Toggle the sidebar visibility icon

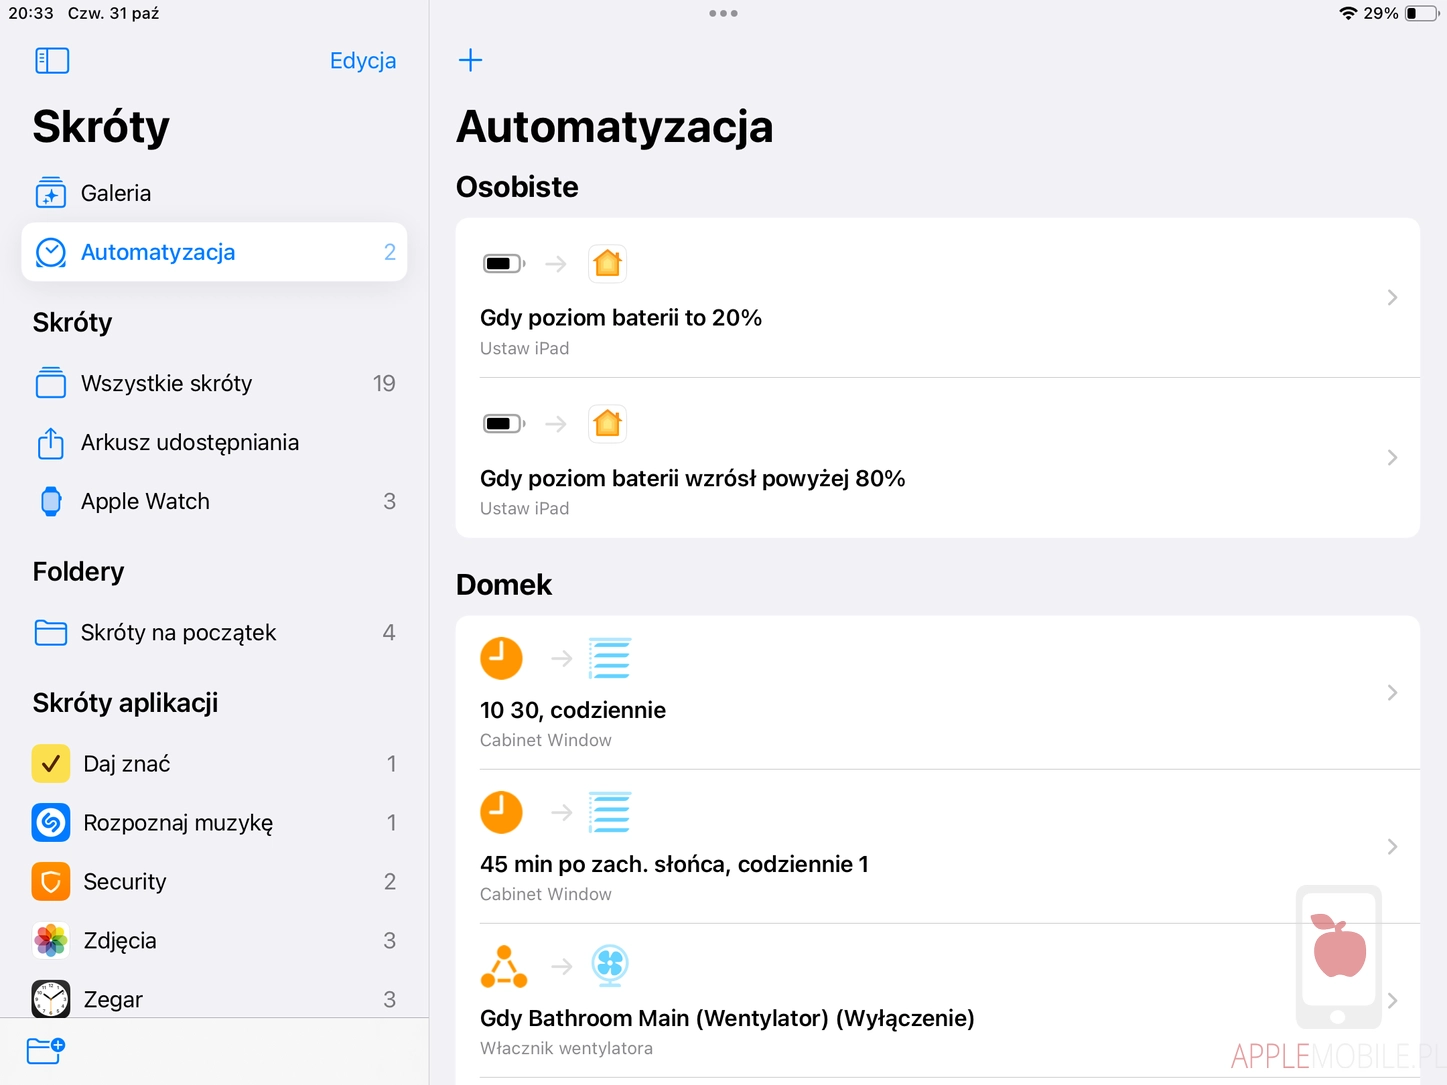pos(52,61)
